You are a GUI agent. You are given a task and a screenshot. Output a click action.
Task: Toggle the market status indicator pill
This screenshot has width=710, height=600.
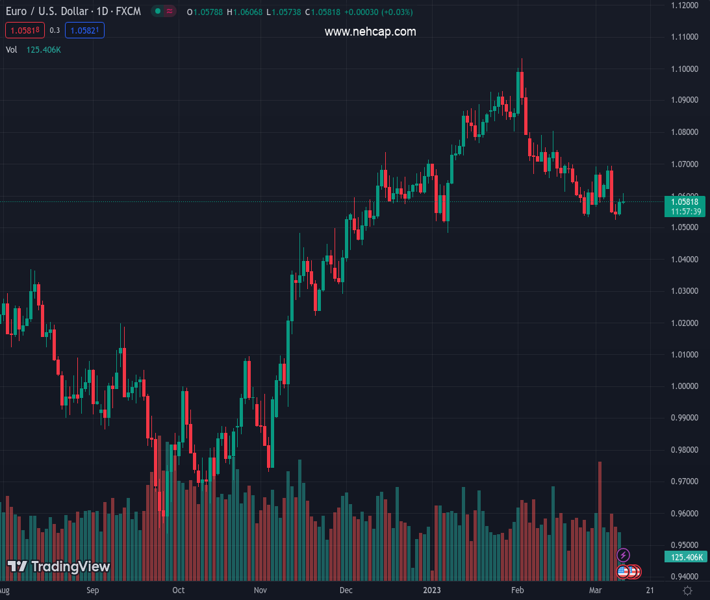[x=160, y=12]
